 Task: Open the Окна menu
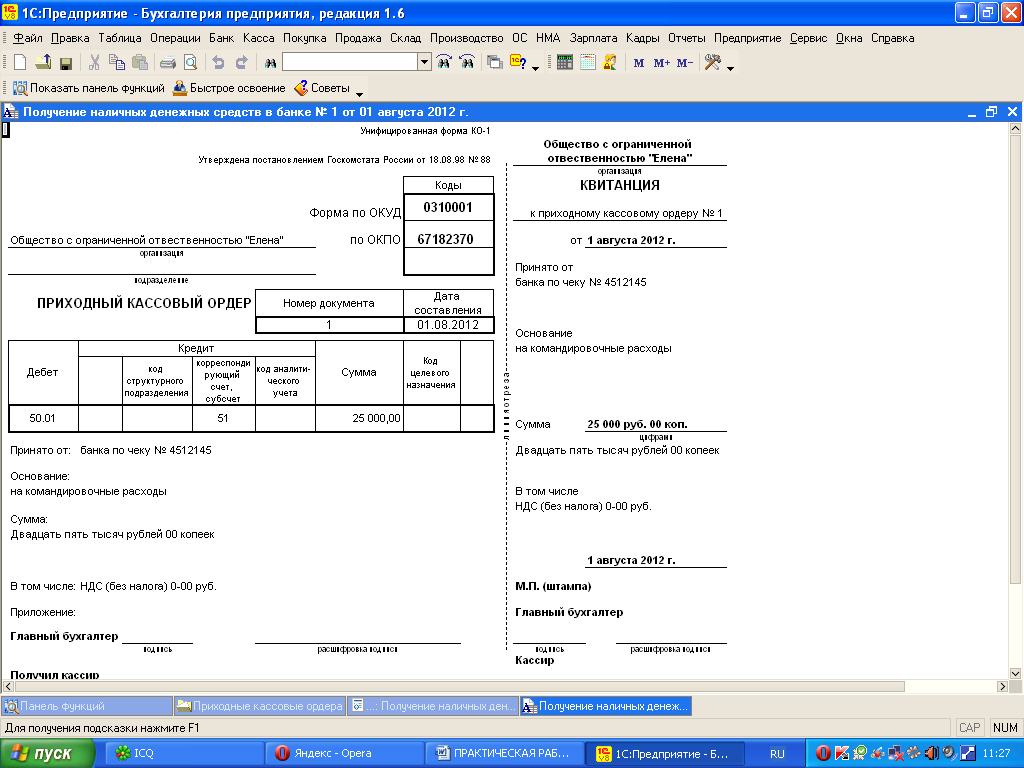[x=849, y=38]
